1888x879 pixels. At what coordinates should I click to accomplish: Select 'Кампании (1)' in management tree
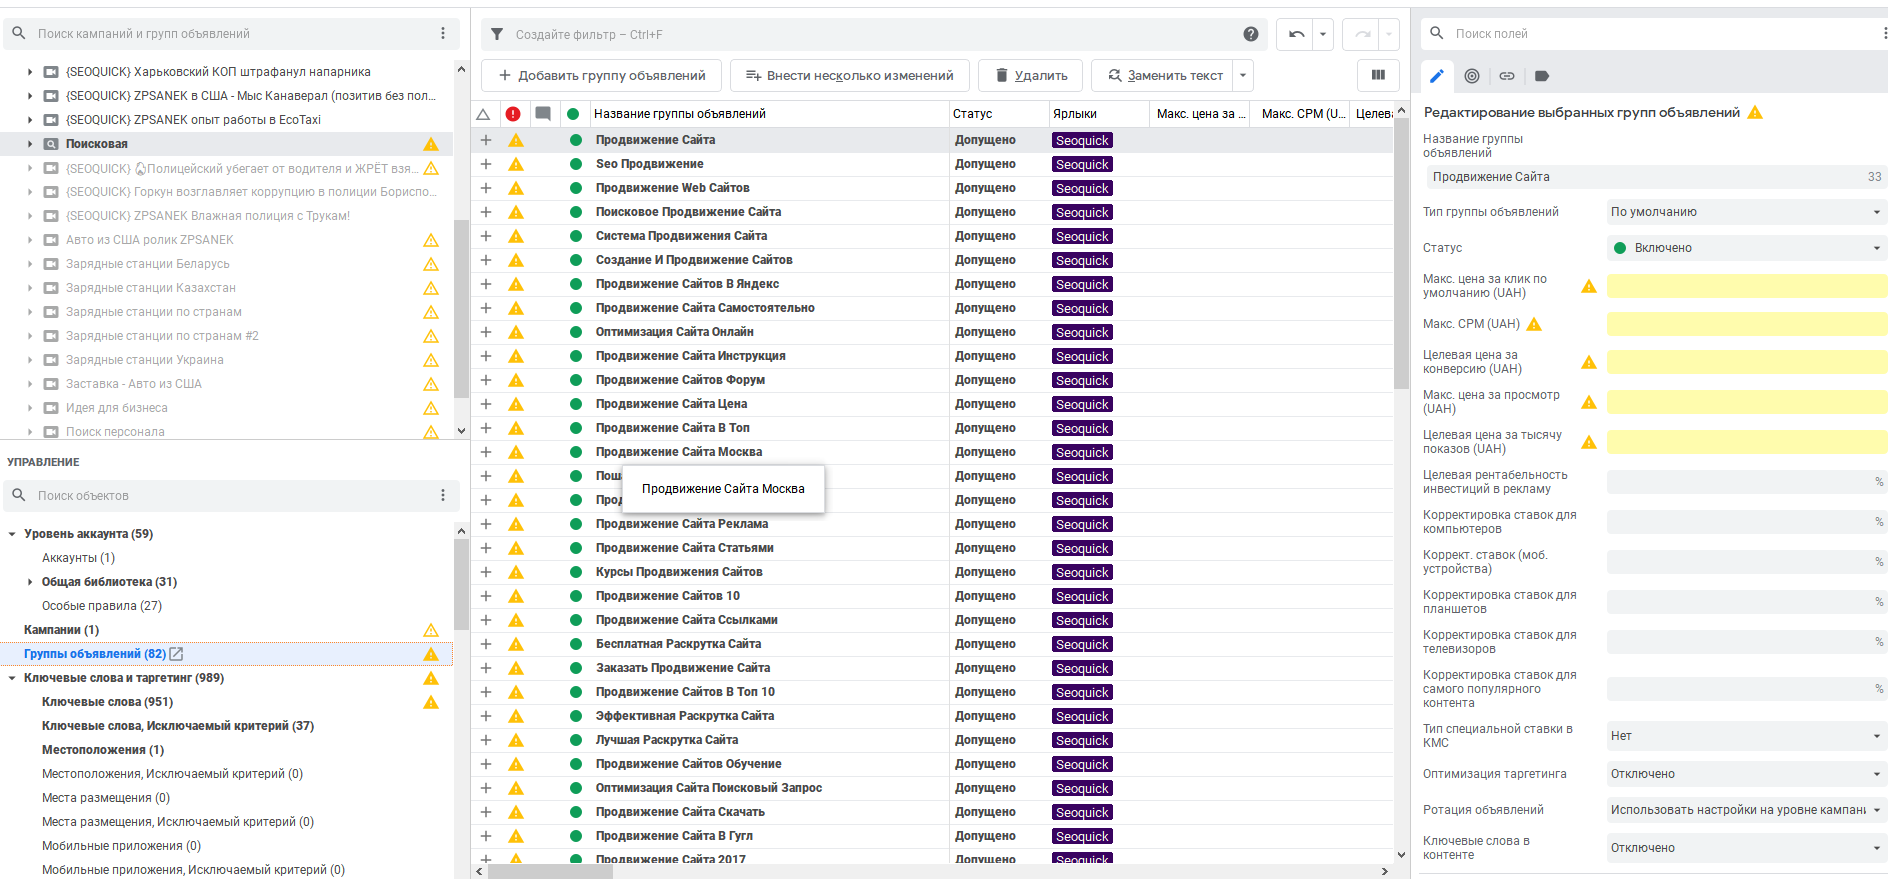(61, 630)
